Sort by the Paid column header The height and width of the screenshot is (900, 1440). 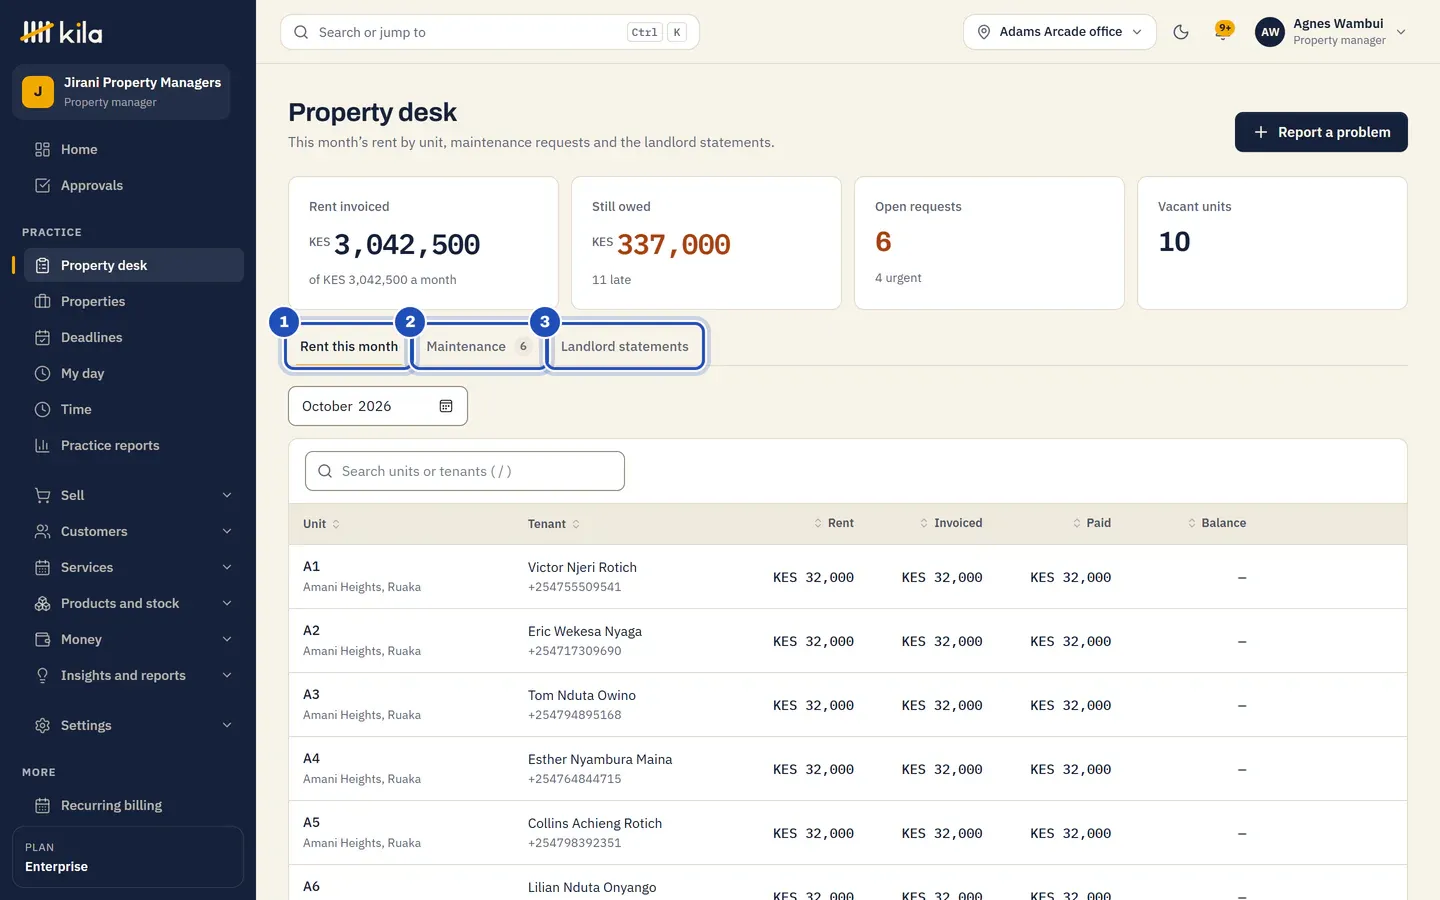coord(1092,523)
